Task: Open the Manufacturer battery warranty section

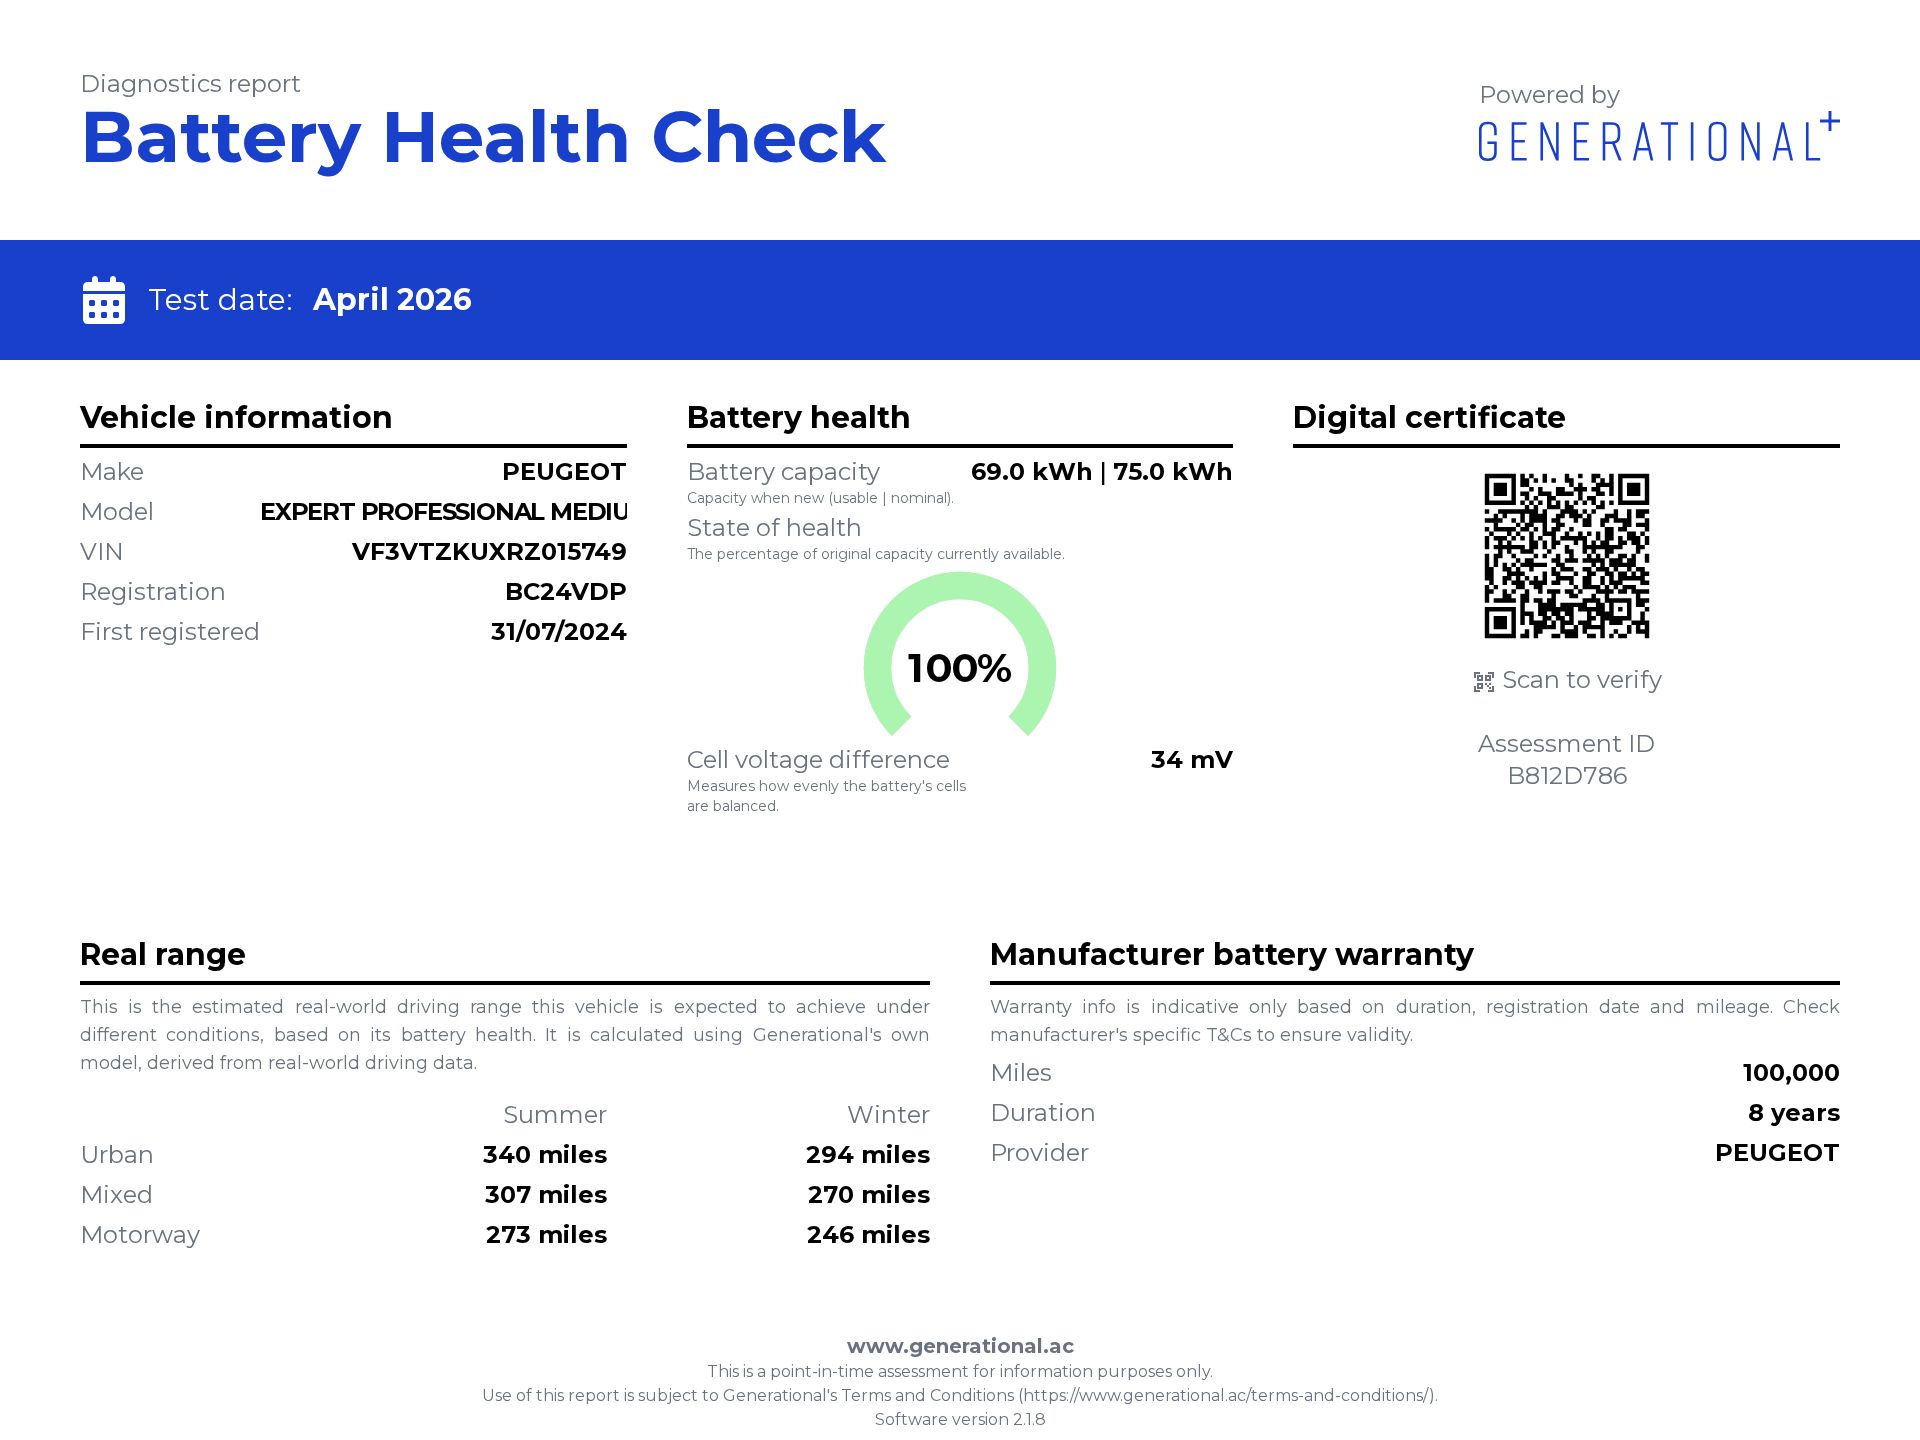Action: point(1230,955)
